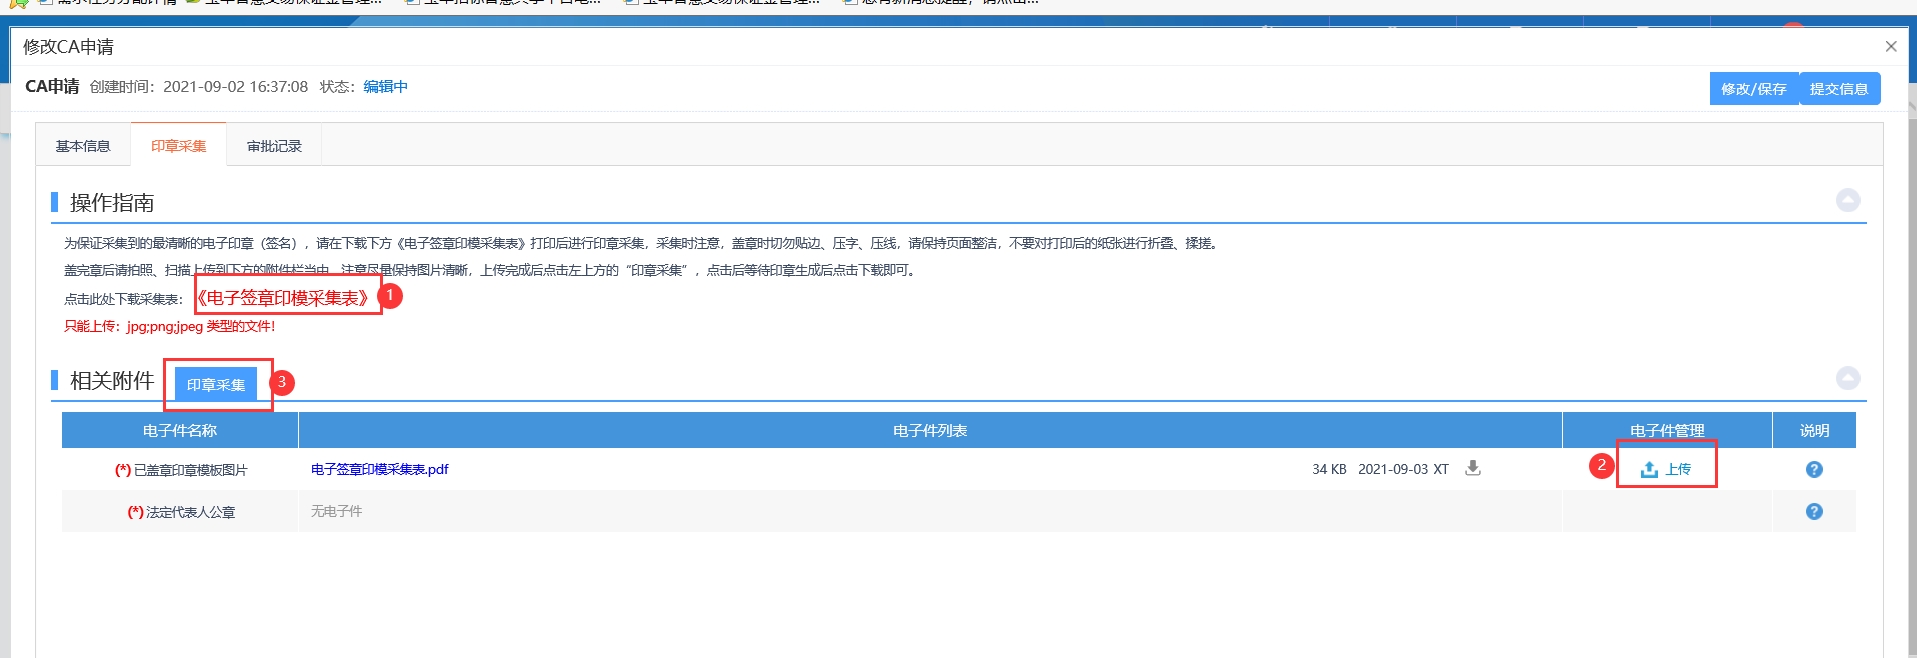Collapse the 相关附件 section
The width and height of the screenshot is (1917, 658).
[1847, 379]
